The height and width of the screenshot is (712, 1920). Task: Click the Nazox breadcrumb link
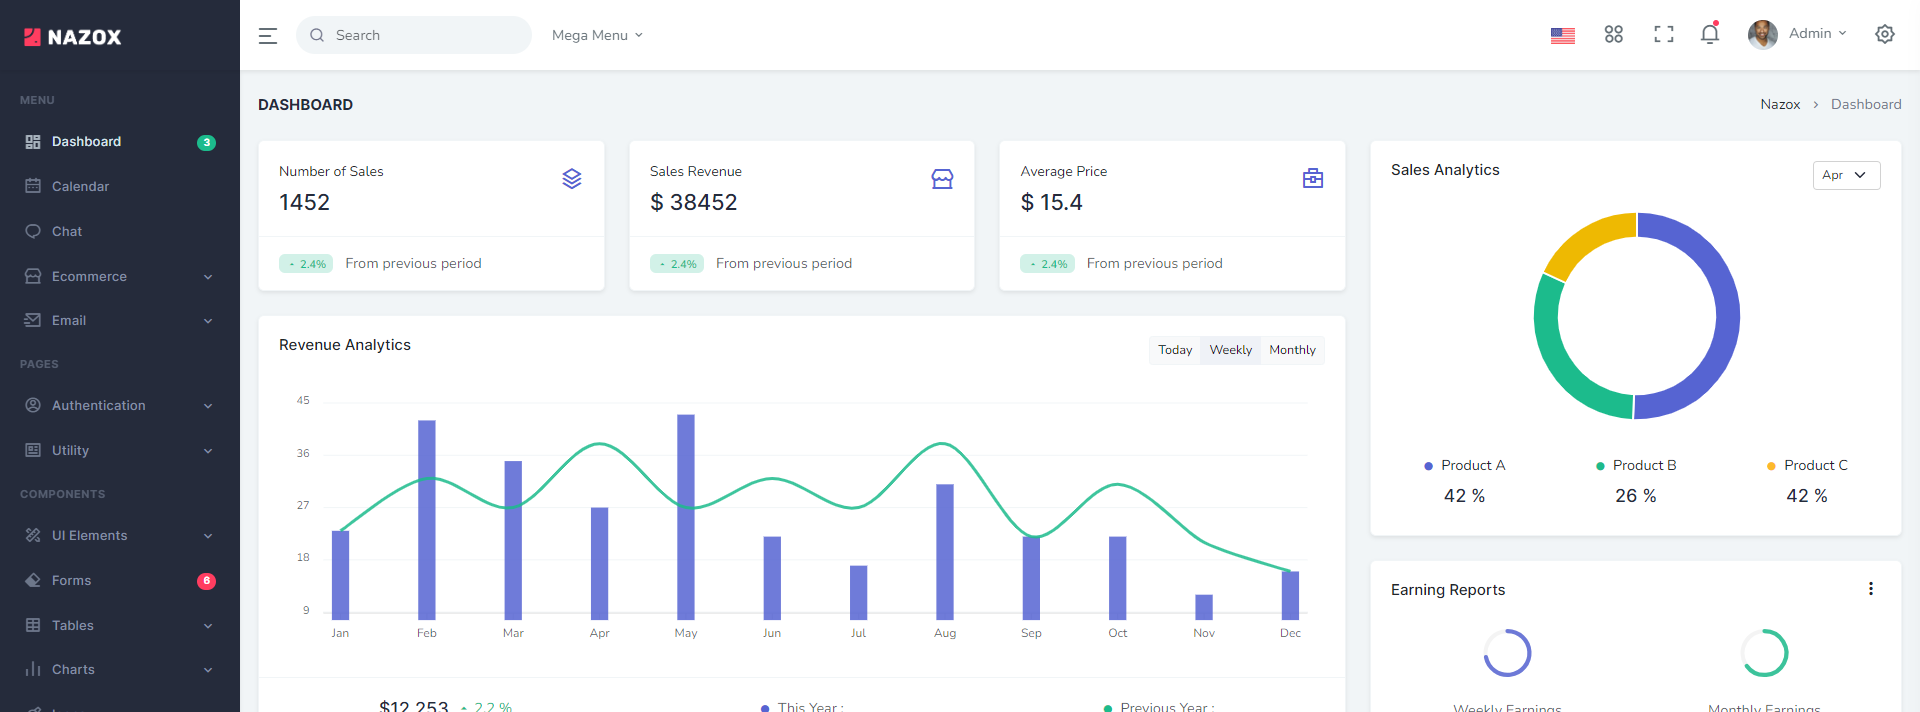(1779, 105)
